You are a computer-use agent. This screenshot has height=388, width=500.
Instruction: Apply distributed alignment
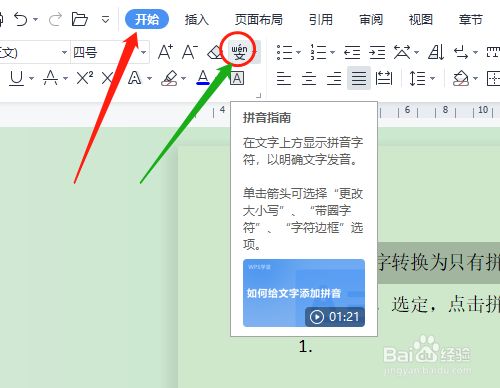point(384,79)
